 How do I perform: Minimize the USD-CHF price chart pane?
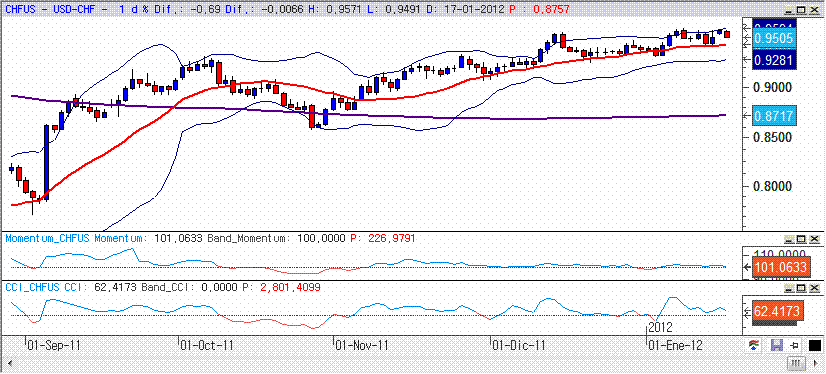tap(789, 10)
